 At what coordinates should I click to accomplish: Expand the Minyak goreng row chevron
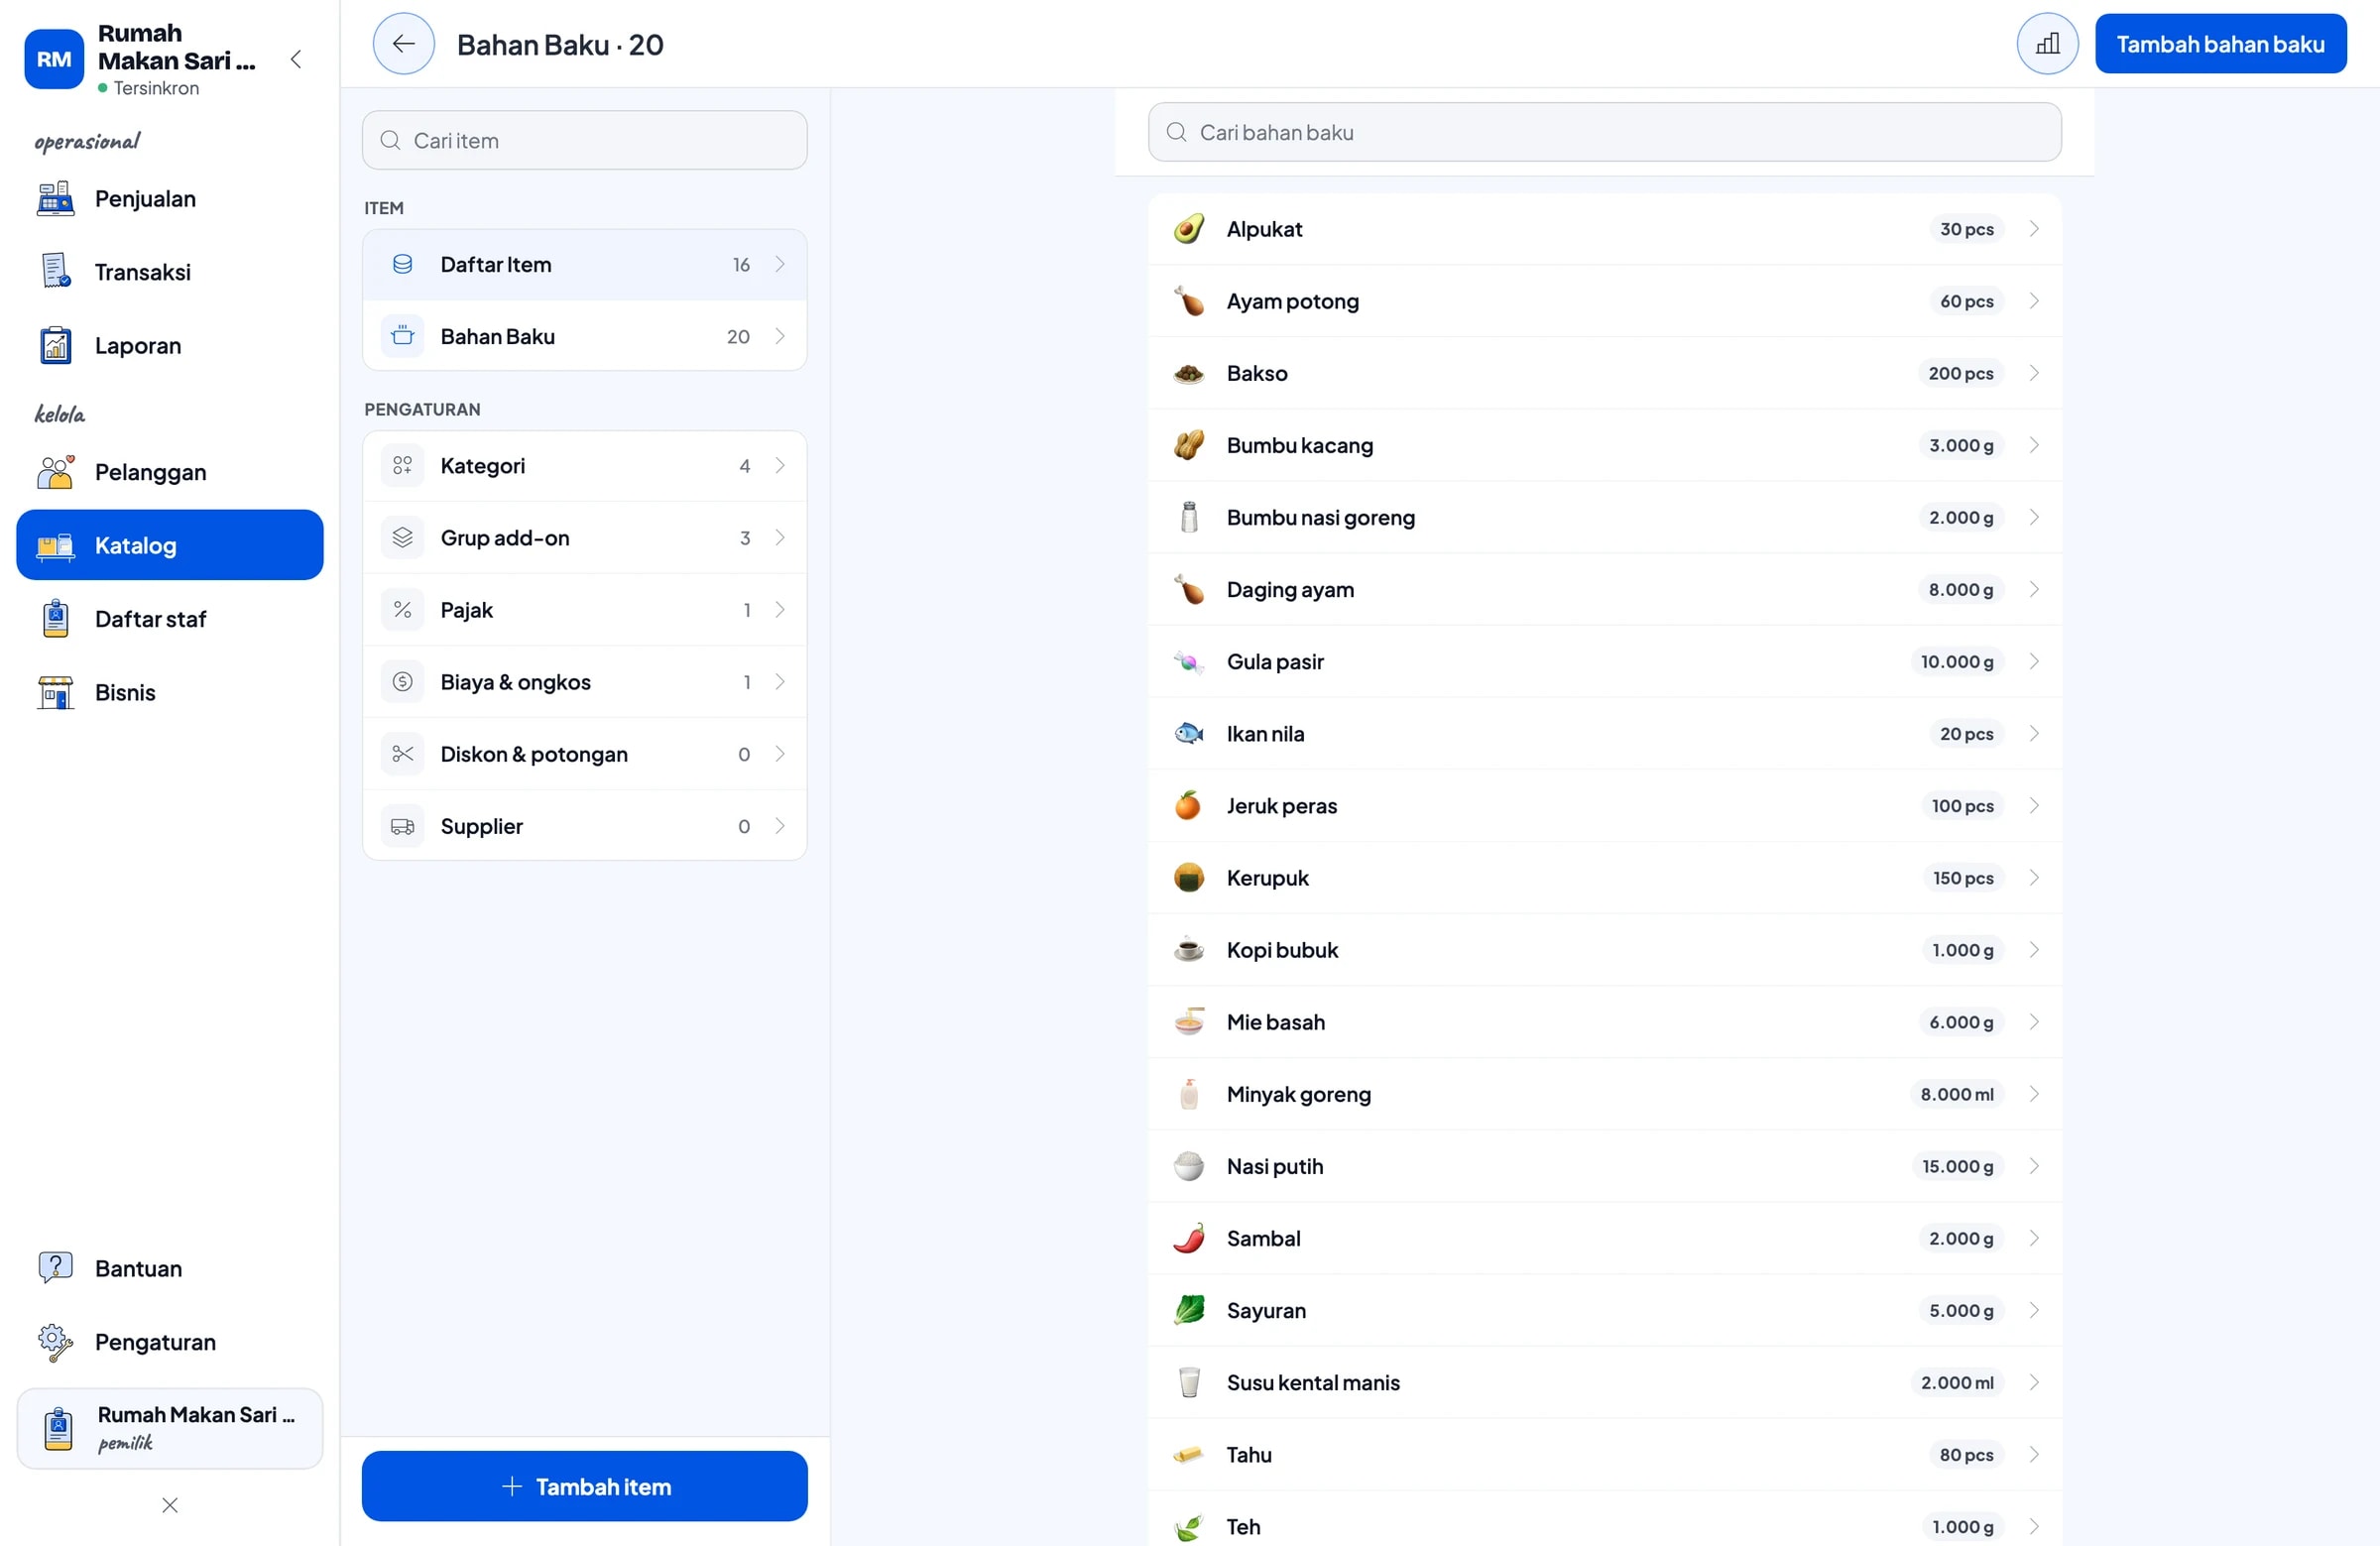2034,1094
